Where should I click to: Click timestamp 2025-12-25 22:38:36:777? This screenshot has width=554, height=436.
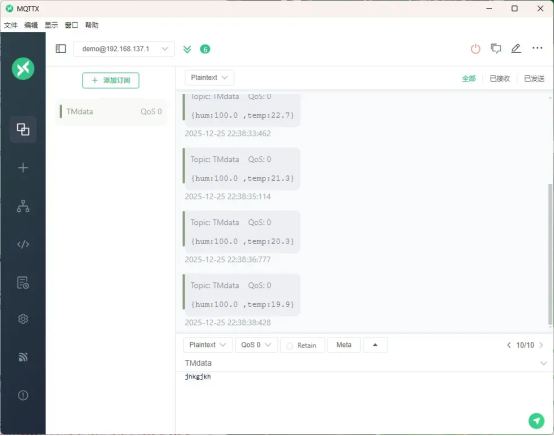click(228, 259)
